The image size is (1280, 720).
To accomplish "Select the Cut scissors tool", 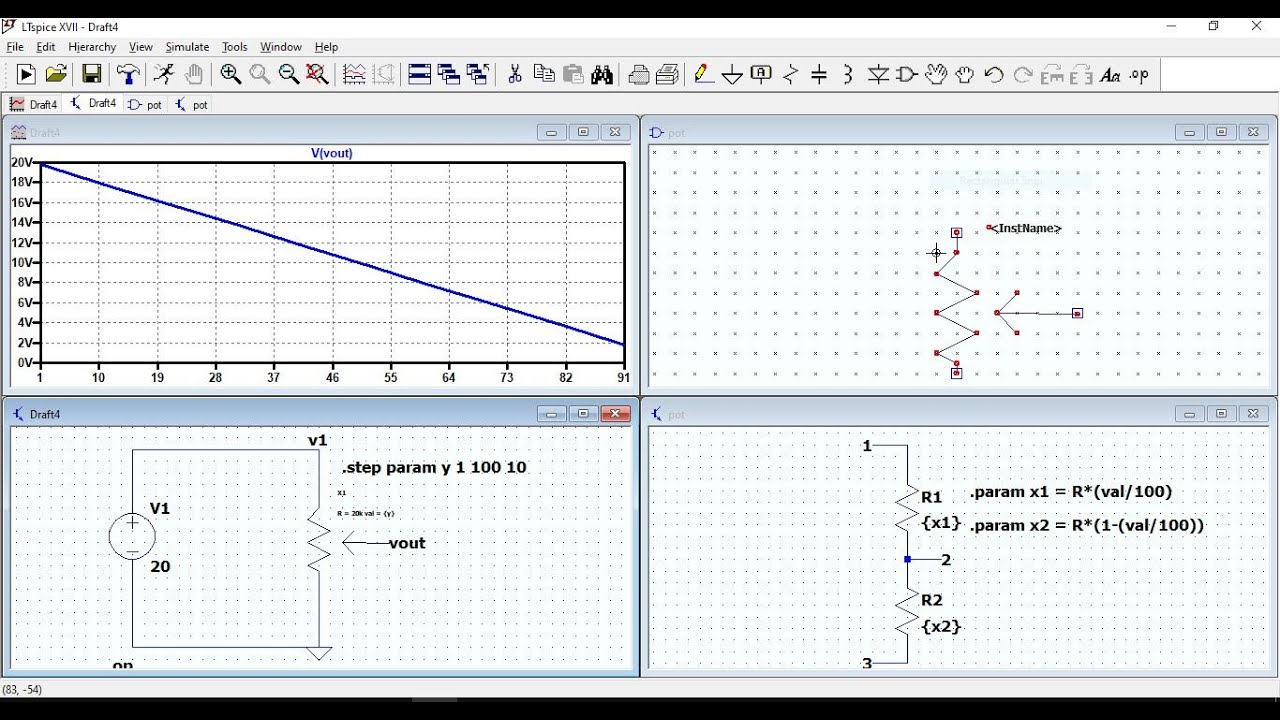I will pyautogui.click(x=515, y=74).
